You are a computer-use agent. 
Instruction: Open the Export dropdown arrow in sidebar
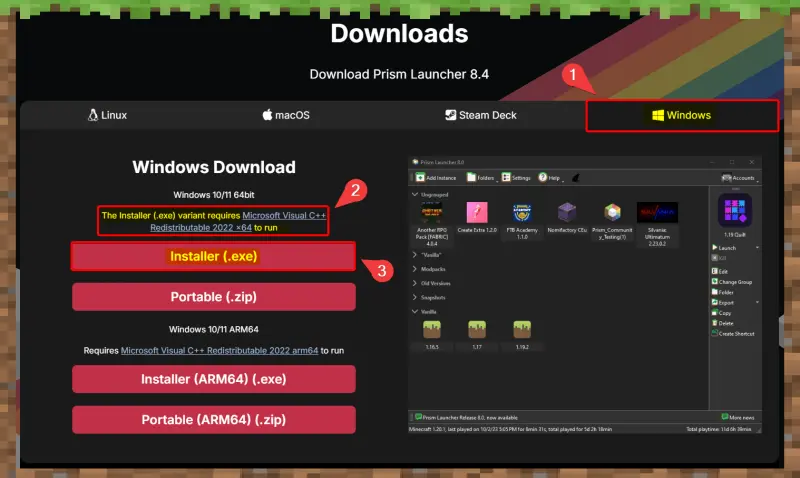point(757,303)
